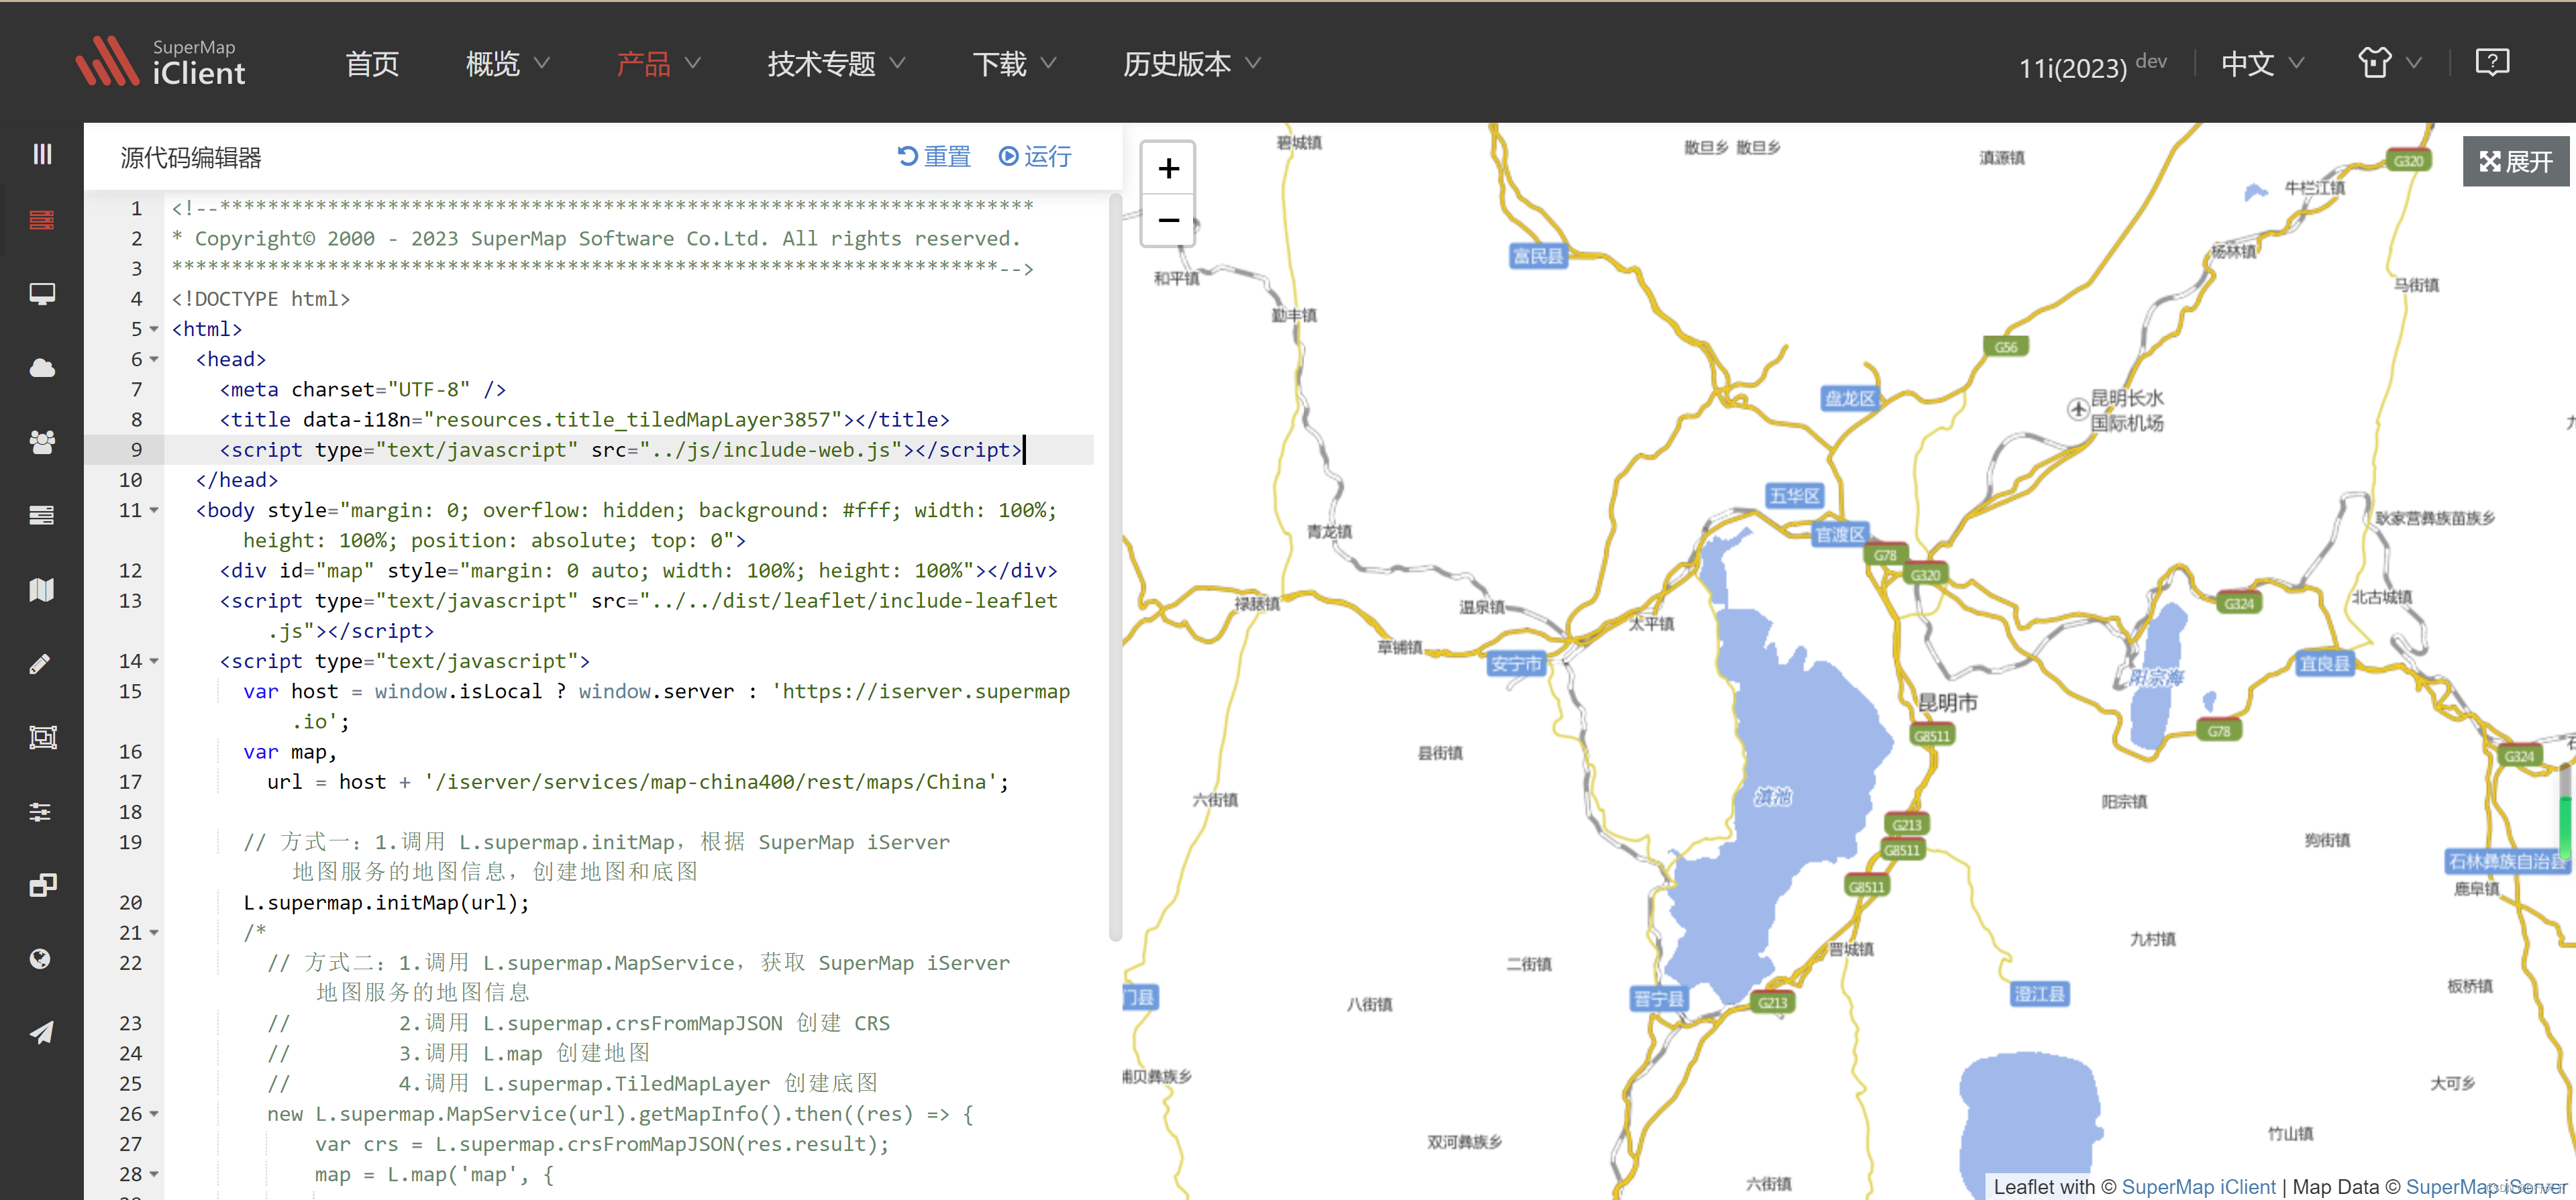This screenshot has height=1200, width=2576.
Task: Go to the 首页 nav item
Action: pyautogui.click(x=372, y=64)
